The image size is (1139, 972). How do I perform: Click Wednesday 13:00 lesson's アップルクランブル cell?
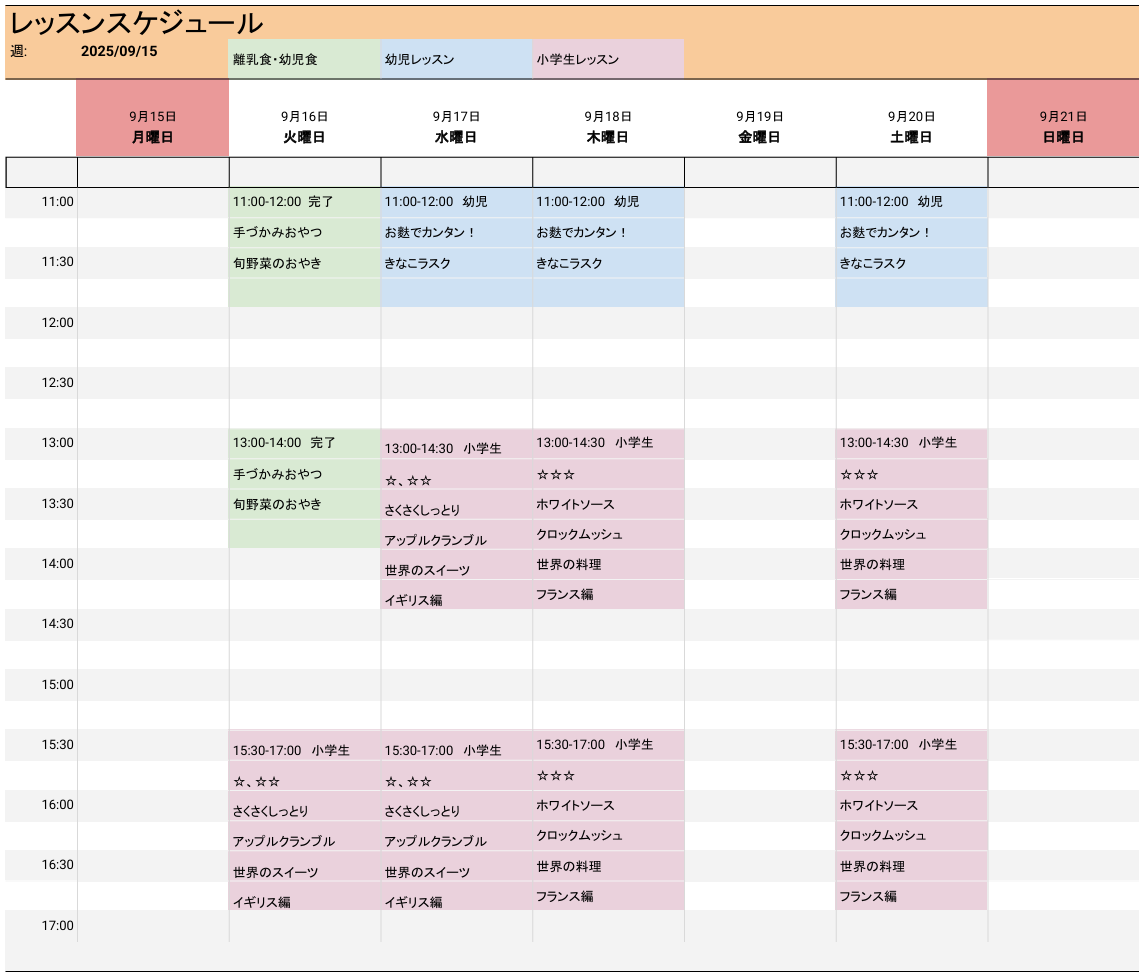pos(456,534)
